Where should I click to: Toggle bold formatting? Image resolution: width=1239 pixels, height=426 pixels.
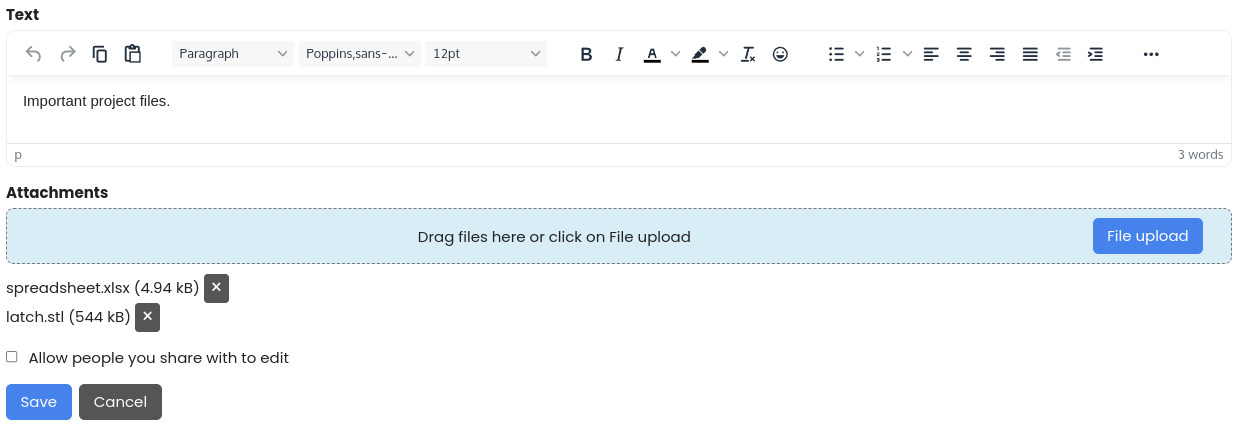pos(587,54)
